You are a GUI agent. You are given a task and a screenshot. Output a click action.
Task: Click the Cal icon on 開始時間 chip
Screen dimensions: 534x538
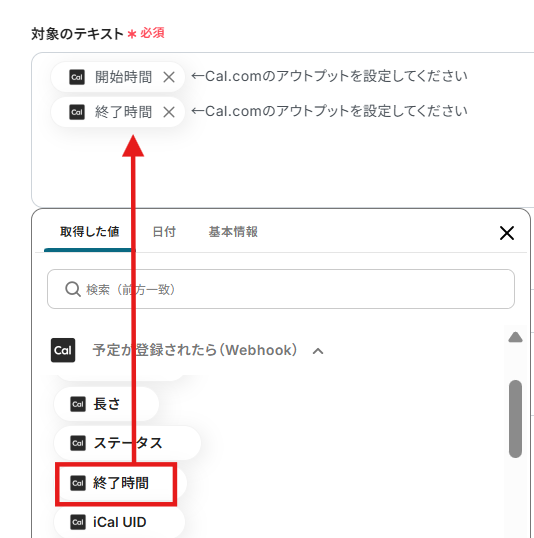click(77, 77)
